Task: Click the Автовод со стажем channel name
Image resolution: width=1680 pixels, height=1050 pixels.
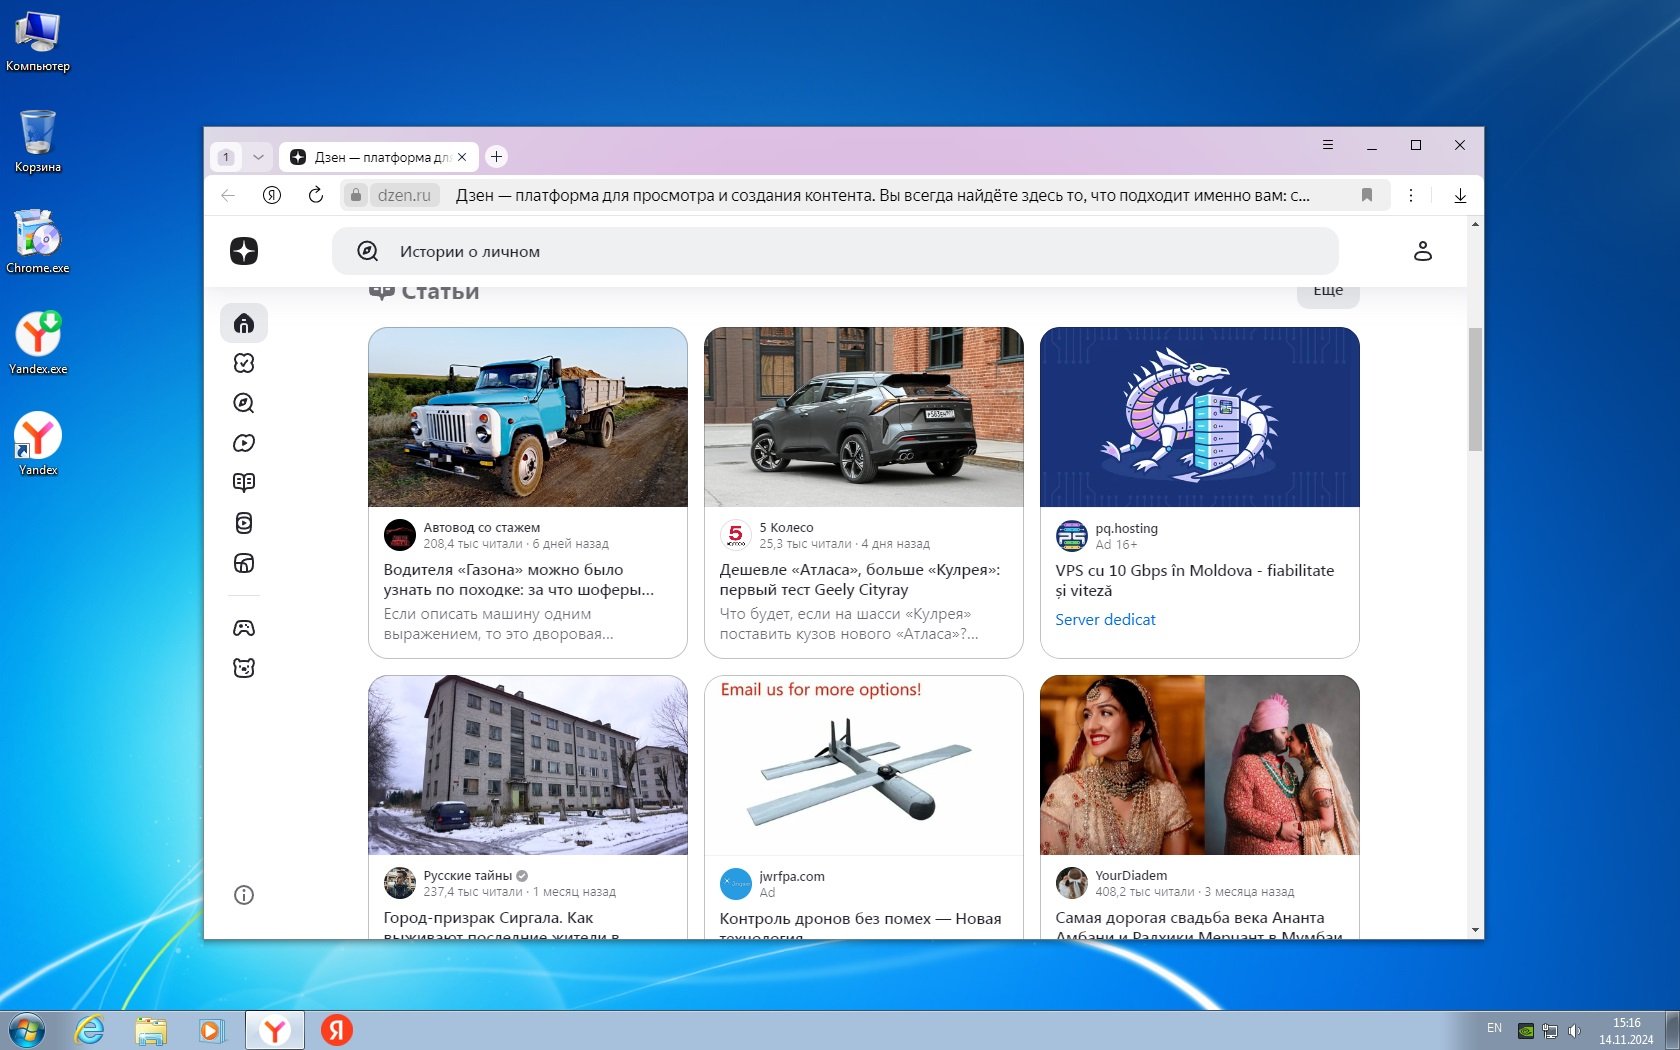Action: tap(481, 527)
